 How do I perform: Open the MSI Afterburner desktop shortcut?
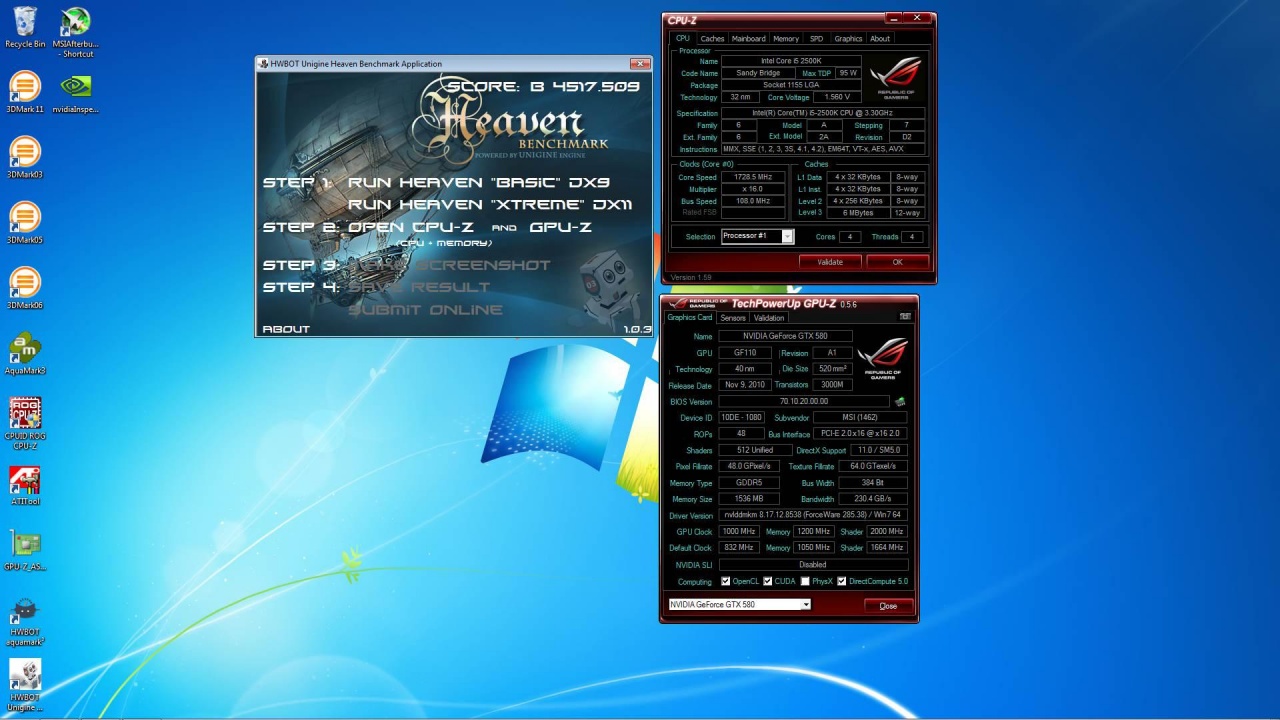click(76, 24)
